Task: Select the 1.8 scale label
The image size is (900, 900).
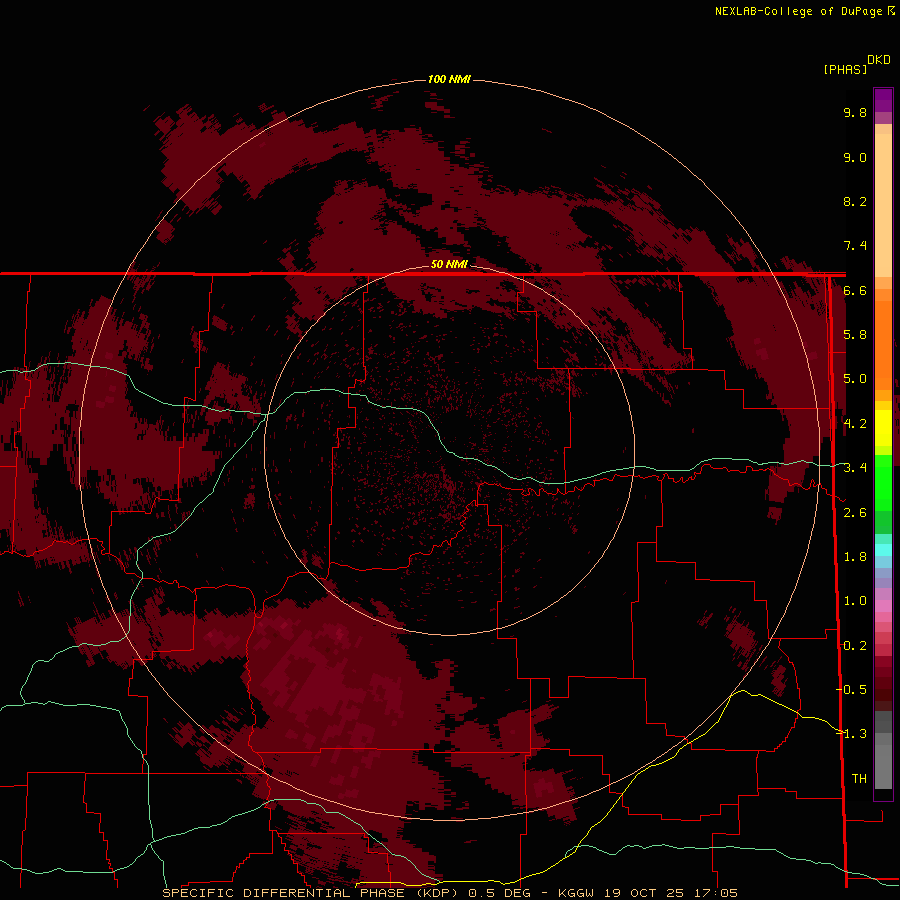Action: click(x=855, y=557)
